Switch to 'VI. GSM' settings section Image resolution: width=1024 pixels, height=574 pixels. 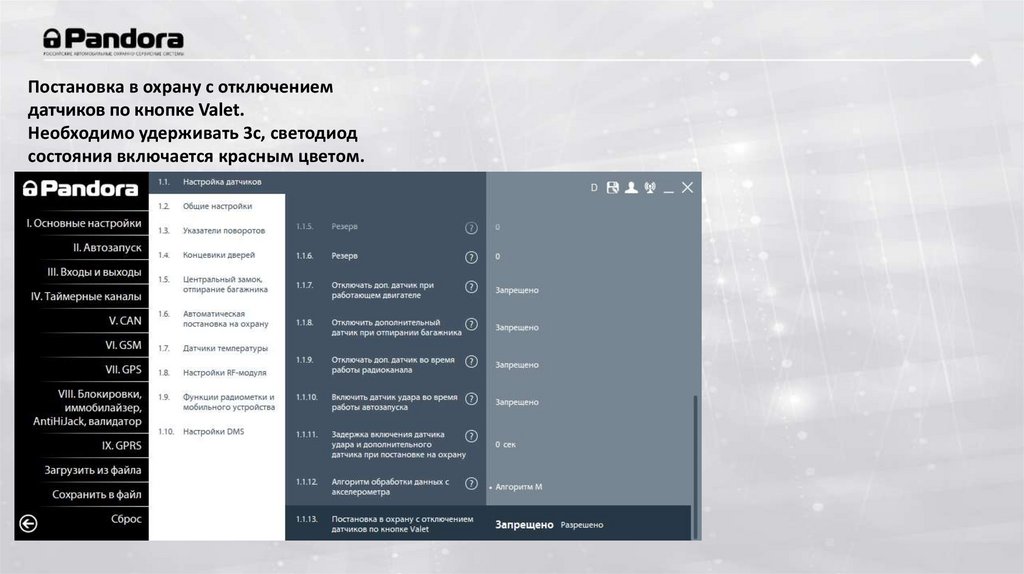pos(123,345)
